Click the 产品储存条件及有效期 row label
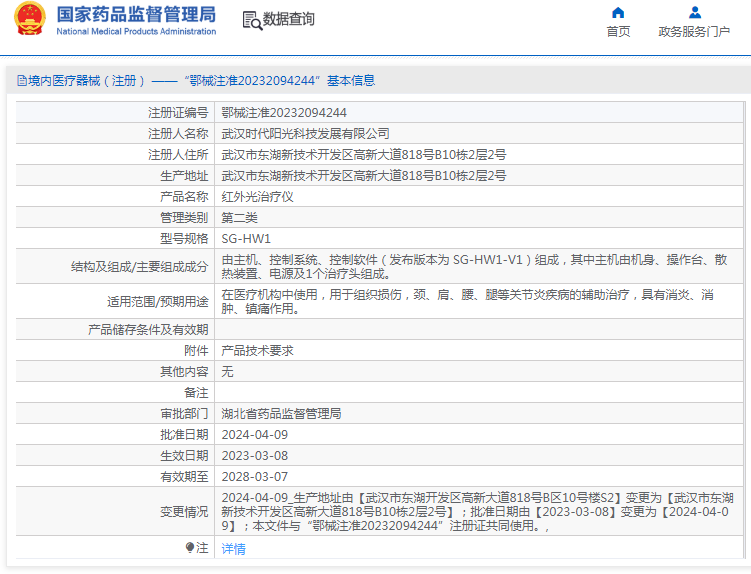 point(148,330)
